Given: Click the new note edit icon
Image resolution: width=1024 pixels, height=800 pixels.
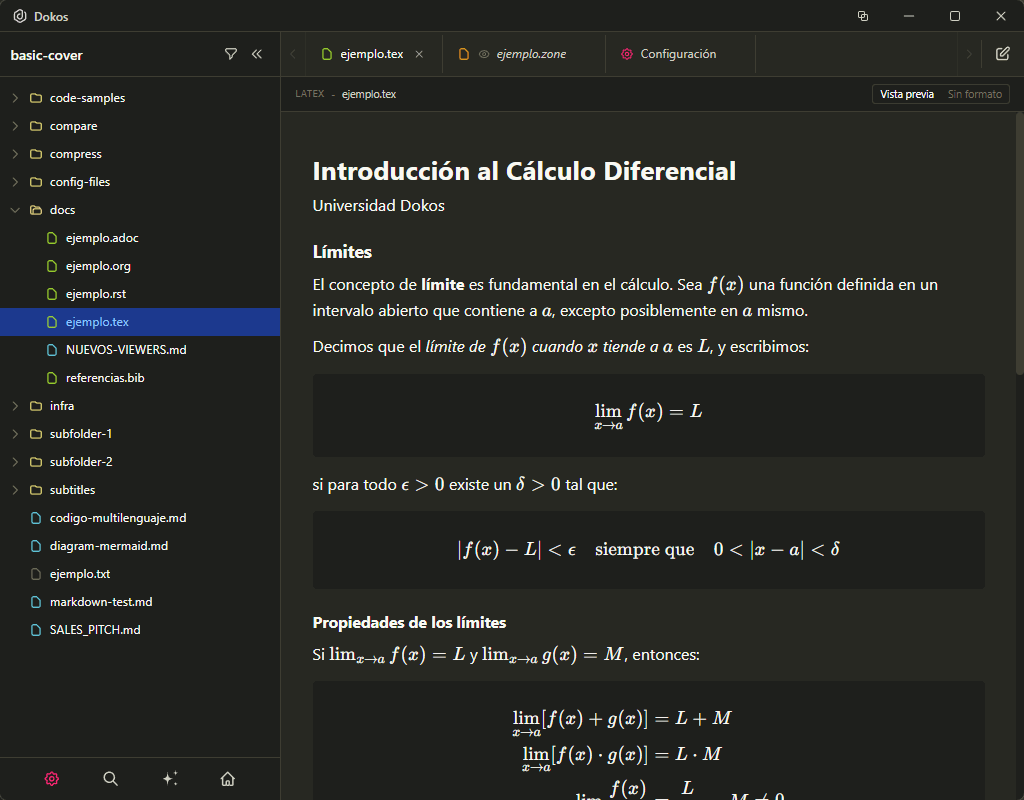Looking at the screenshot, I should pyautogui.click(x=1002, y=54).
